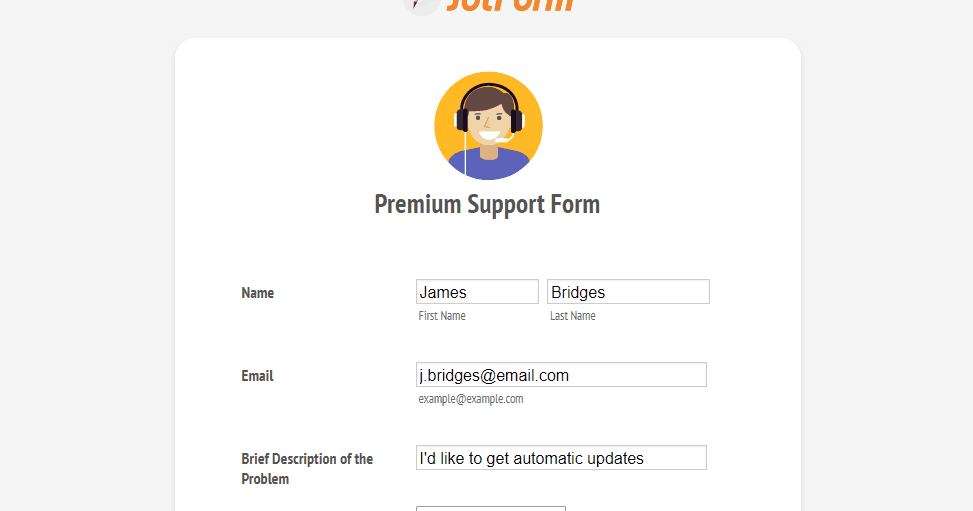Click the example@example.com hint text
The width and height of the screenshot is (973, 511).
[x=471, y=399]
